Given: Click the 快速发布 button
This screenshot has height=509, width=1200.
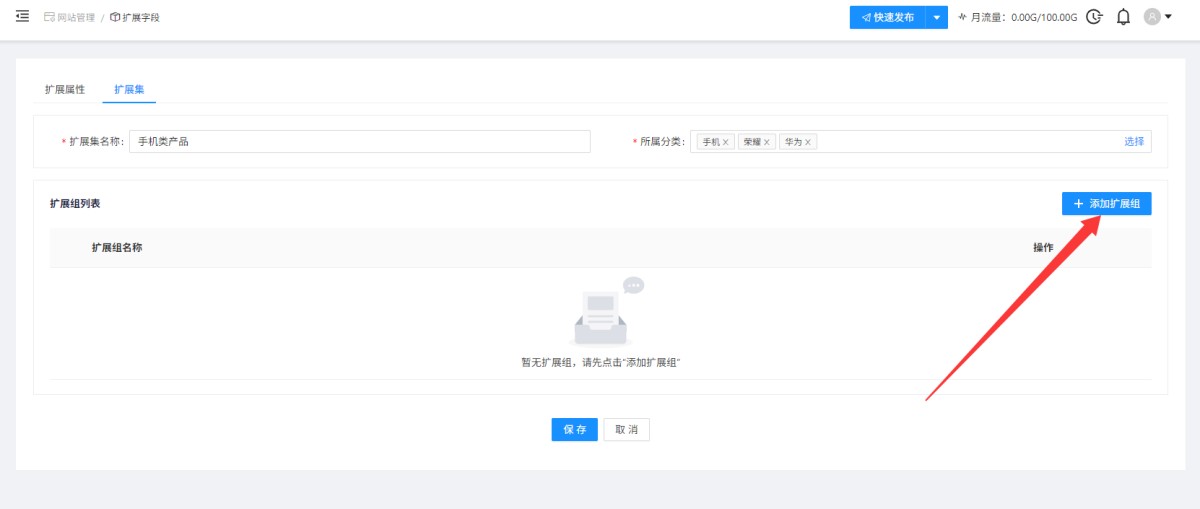Looking at the screenshot, I should click(x=887, y=17).
